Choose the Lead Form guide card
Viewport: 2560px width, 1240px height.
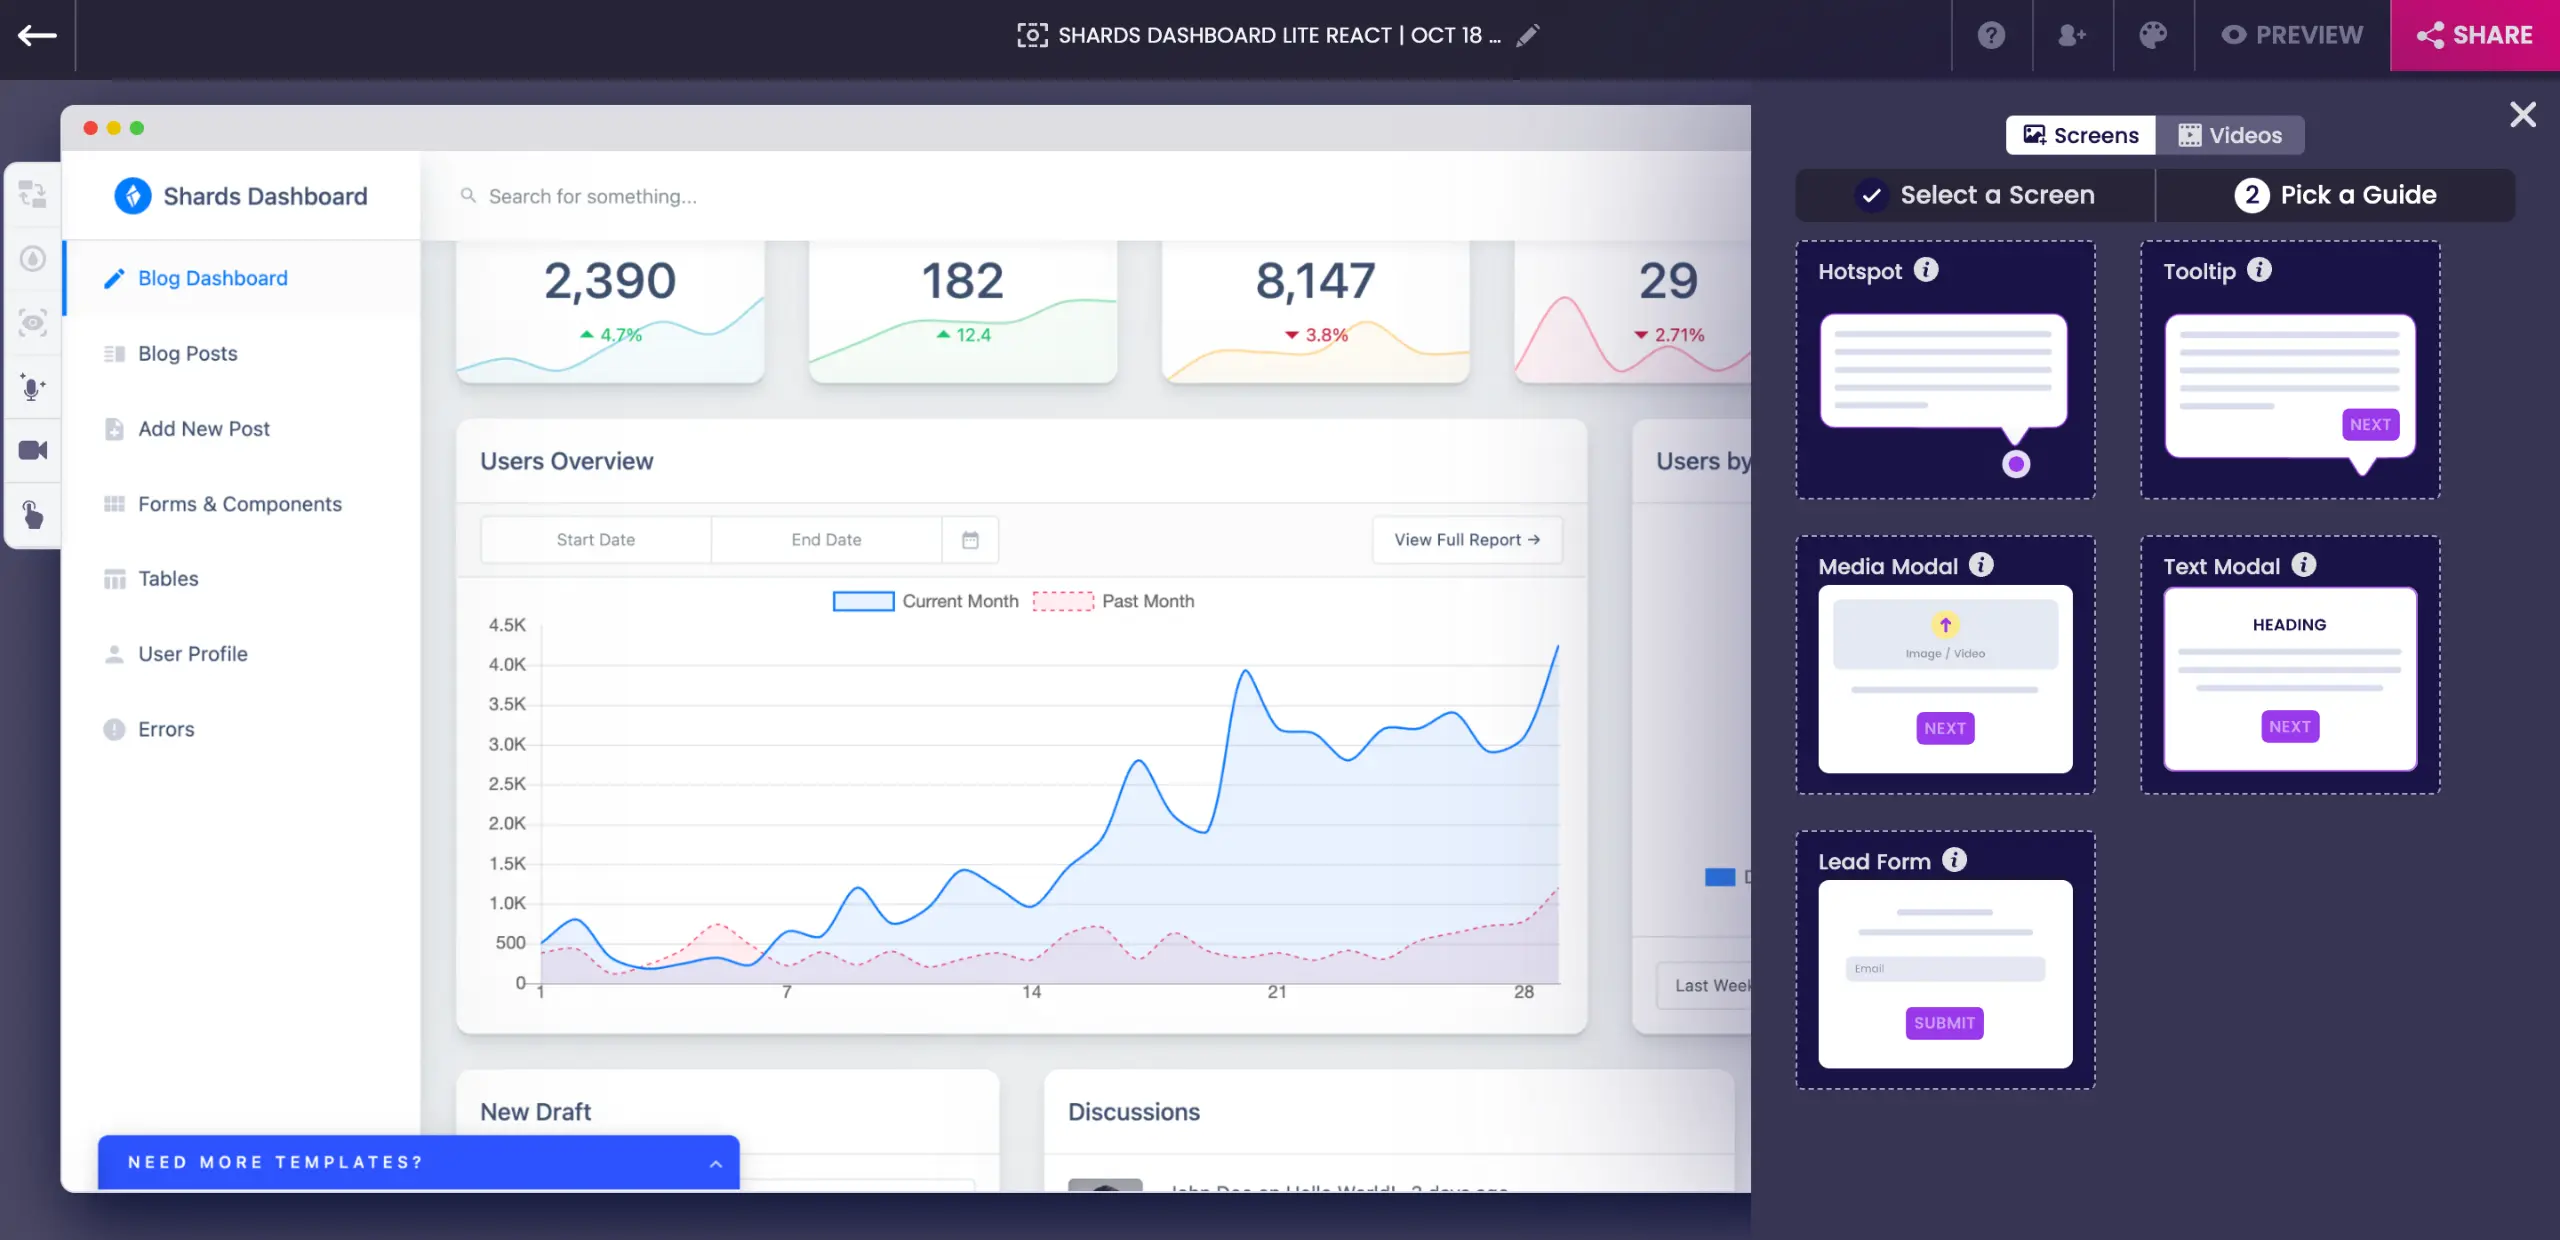(x=1945, y=960)
